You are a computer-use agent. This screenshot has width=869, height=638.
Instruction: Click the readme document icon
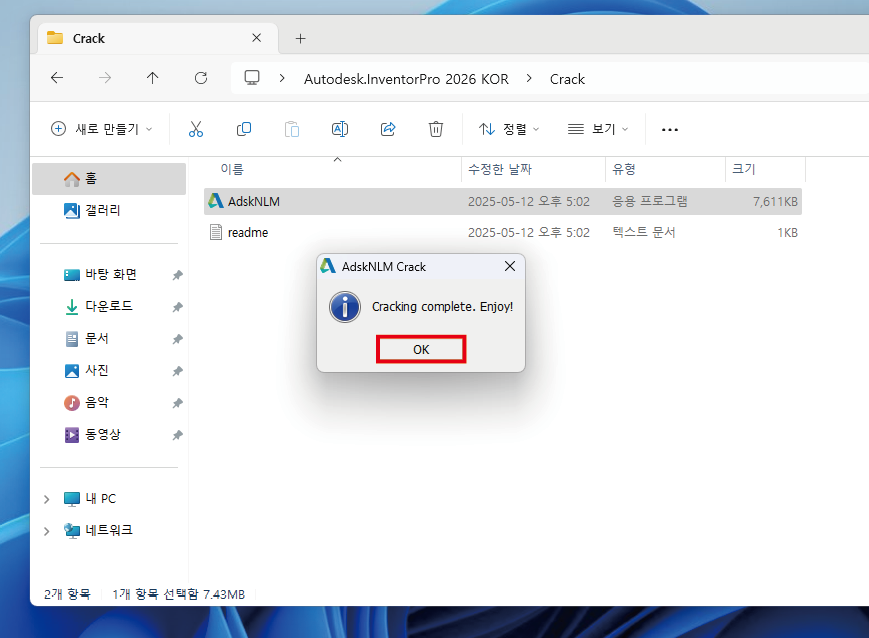pos(216,232)
